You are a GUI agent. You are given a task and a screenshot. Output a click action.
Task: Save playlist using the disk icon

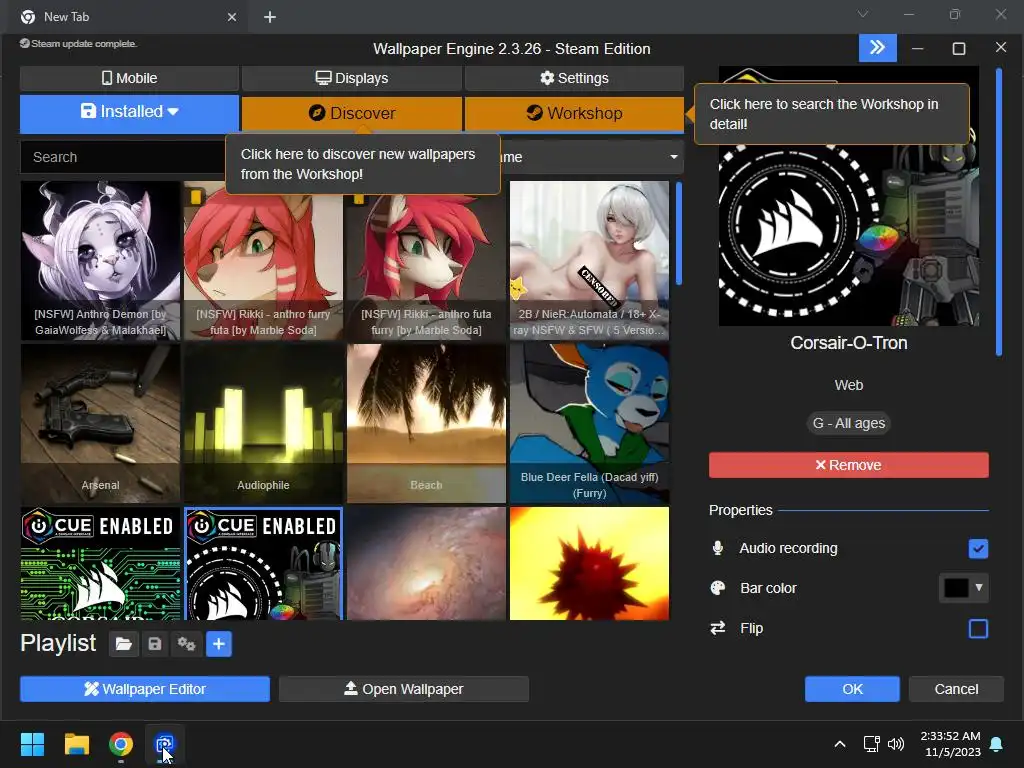155,645
